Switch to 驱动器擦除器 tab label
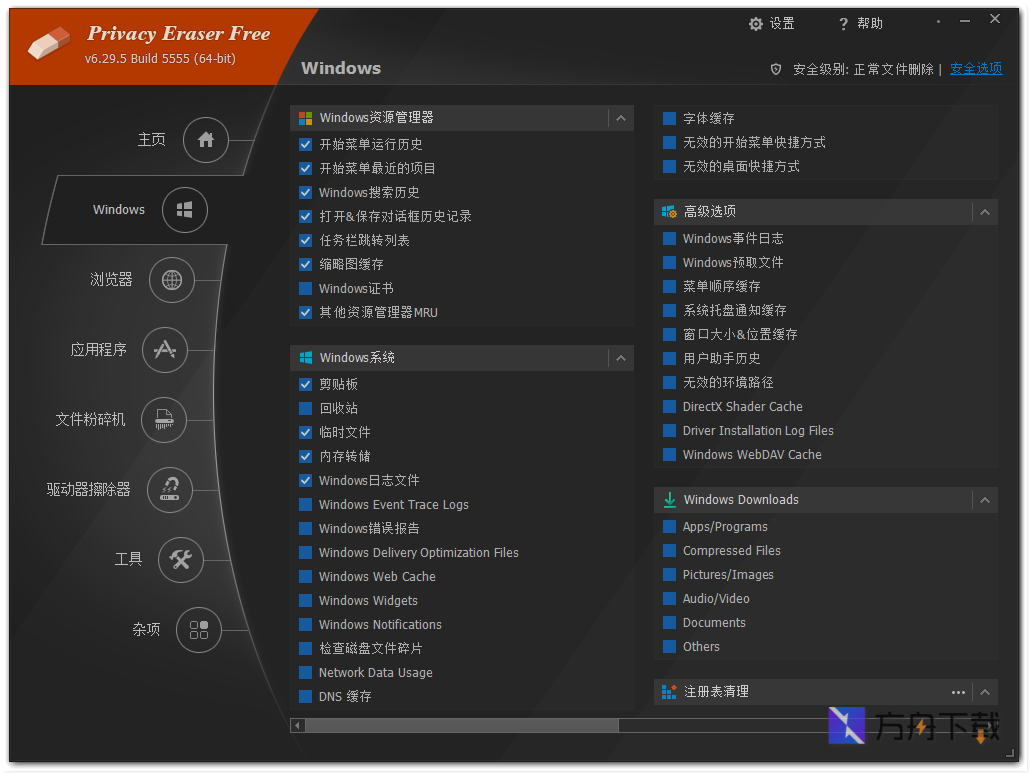This screenshot has width=1031, height=775. pos(88,490)
